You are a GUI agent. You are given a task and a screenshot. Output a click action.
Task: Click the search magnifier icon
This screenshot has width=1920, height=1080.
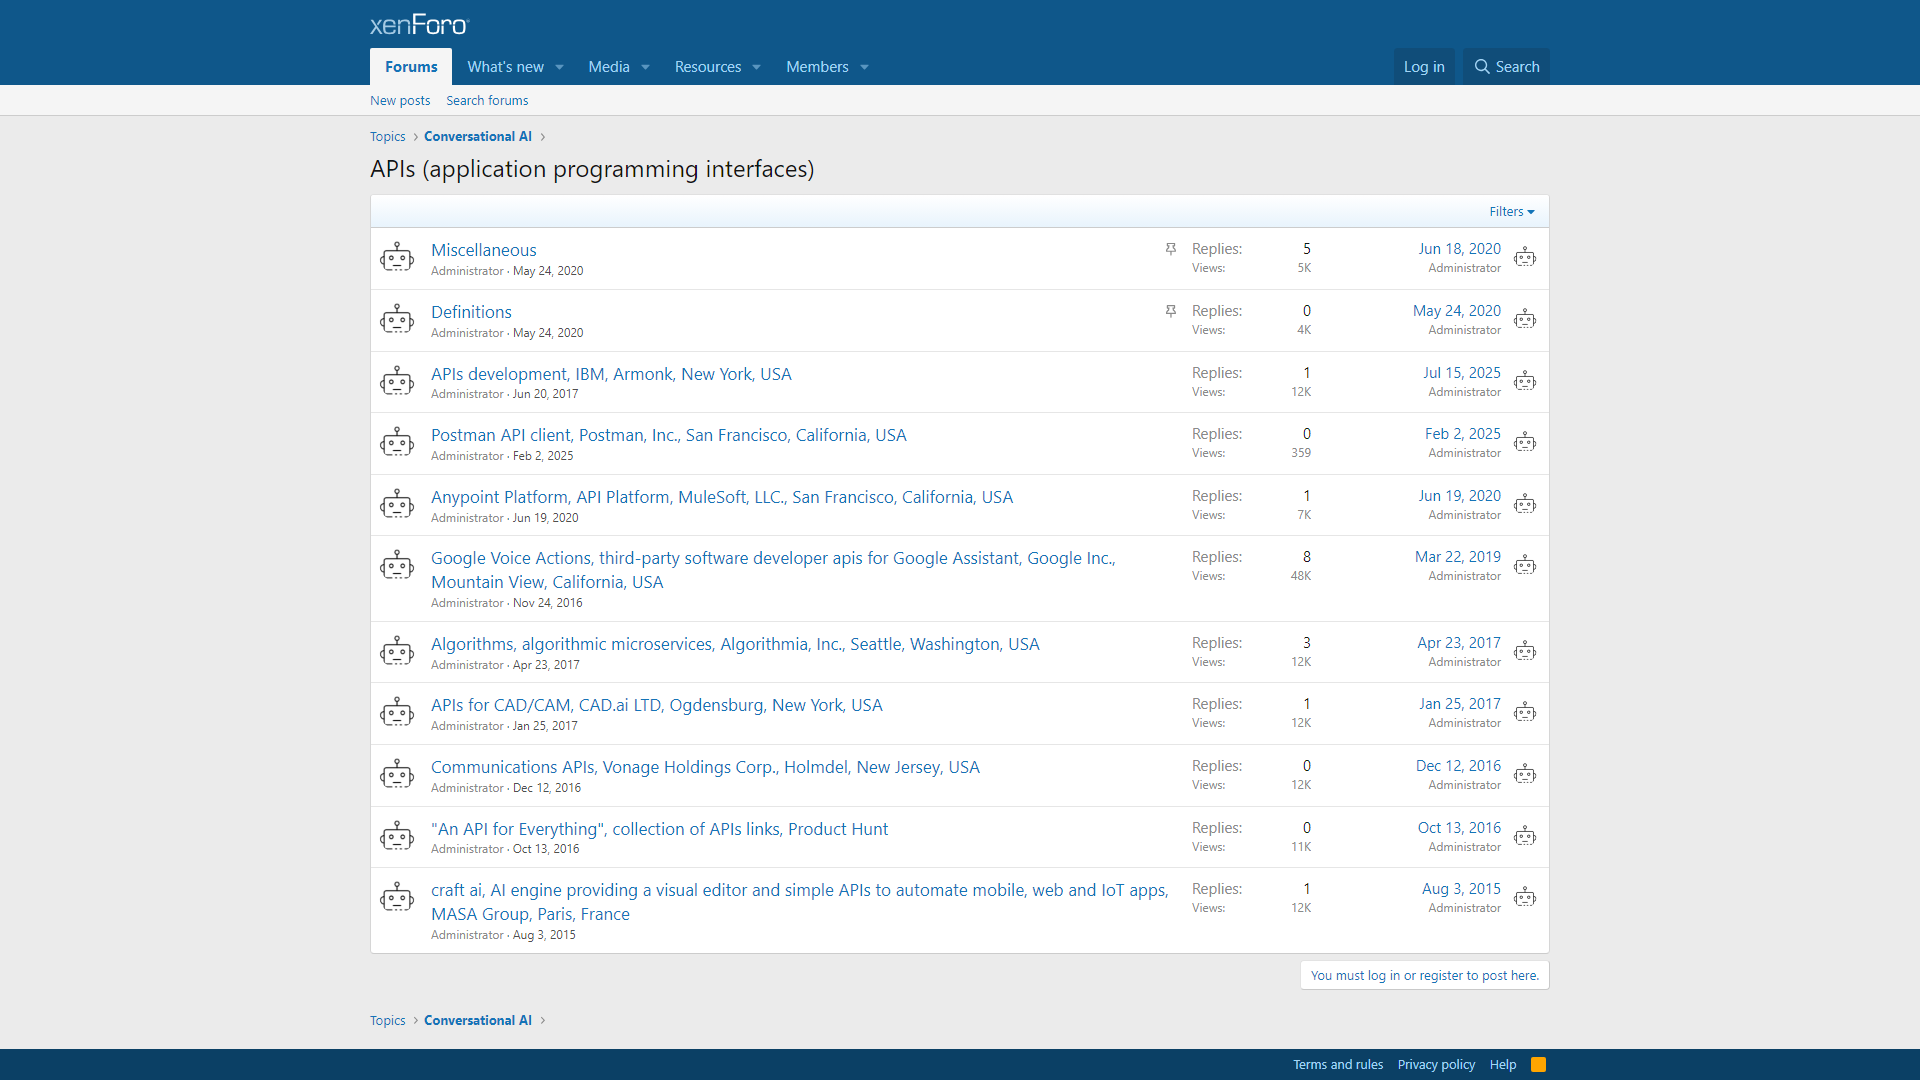[x=1482, y=67]
